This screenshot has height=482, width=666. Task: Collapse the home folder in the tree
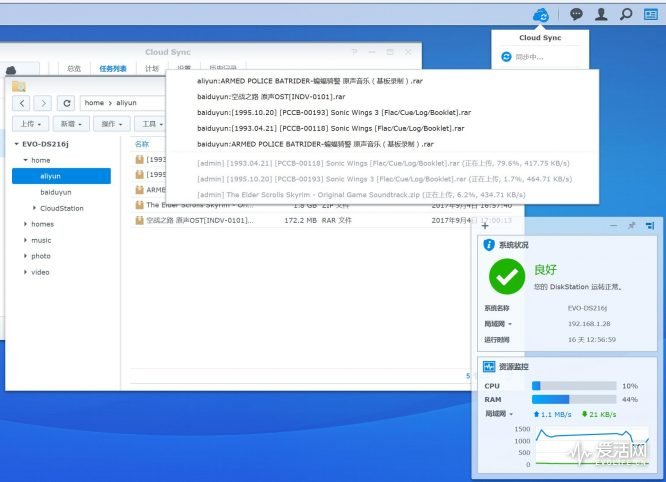(x=25, y=160)
